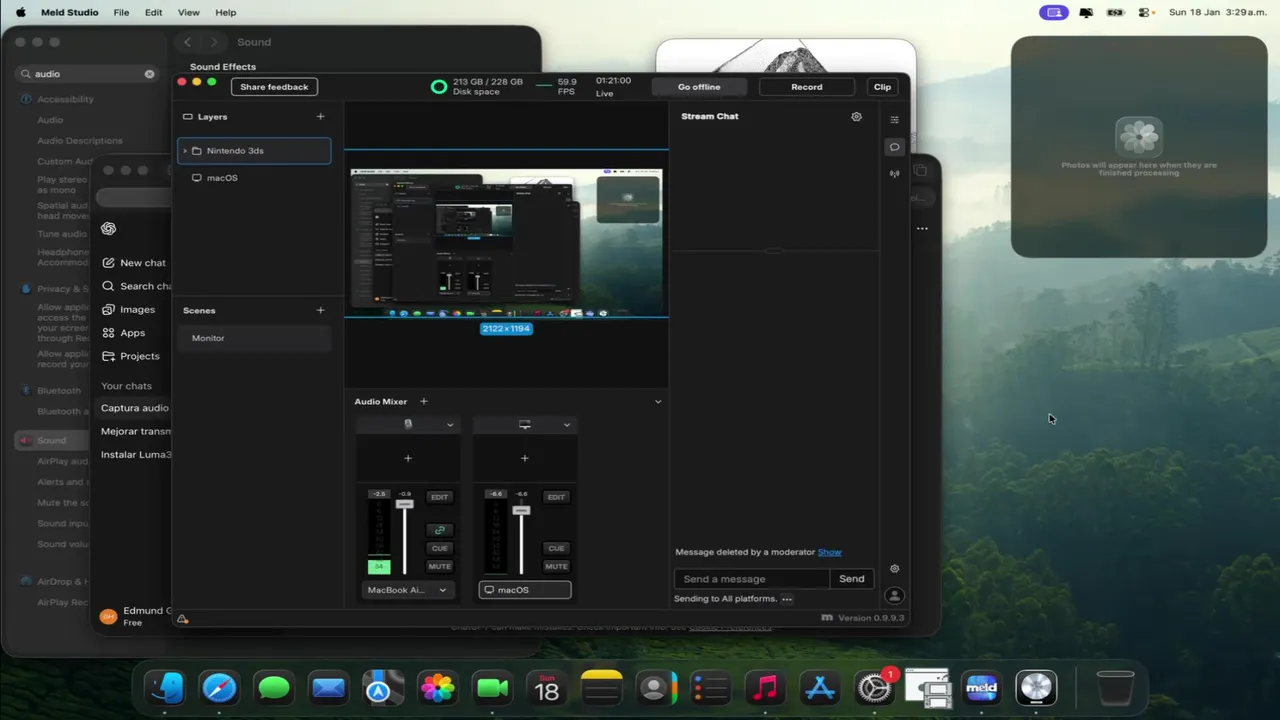Launch Safari from the Dock
The height and width of the screenshot is (720, 1280).
click(x=219, y=688)
